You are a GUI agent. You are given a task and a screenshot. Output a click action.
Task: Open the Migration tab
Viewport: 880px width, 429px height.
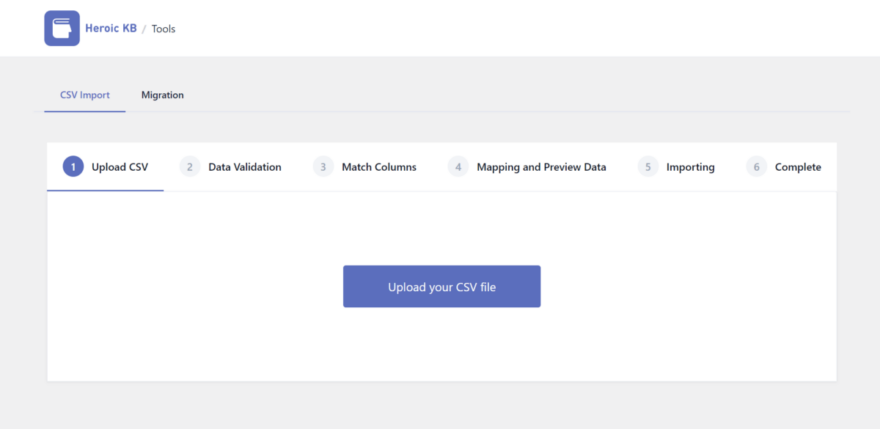162,95
